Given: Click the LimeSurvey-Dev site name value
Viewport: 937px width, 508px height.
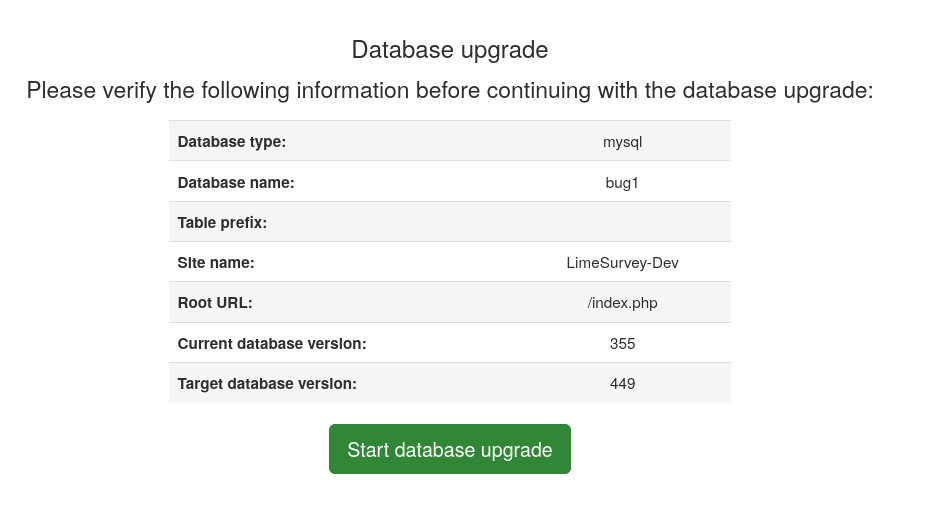Looking at the screenshot, I should (622, 263).
